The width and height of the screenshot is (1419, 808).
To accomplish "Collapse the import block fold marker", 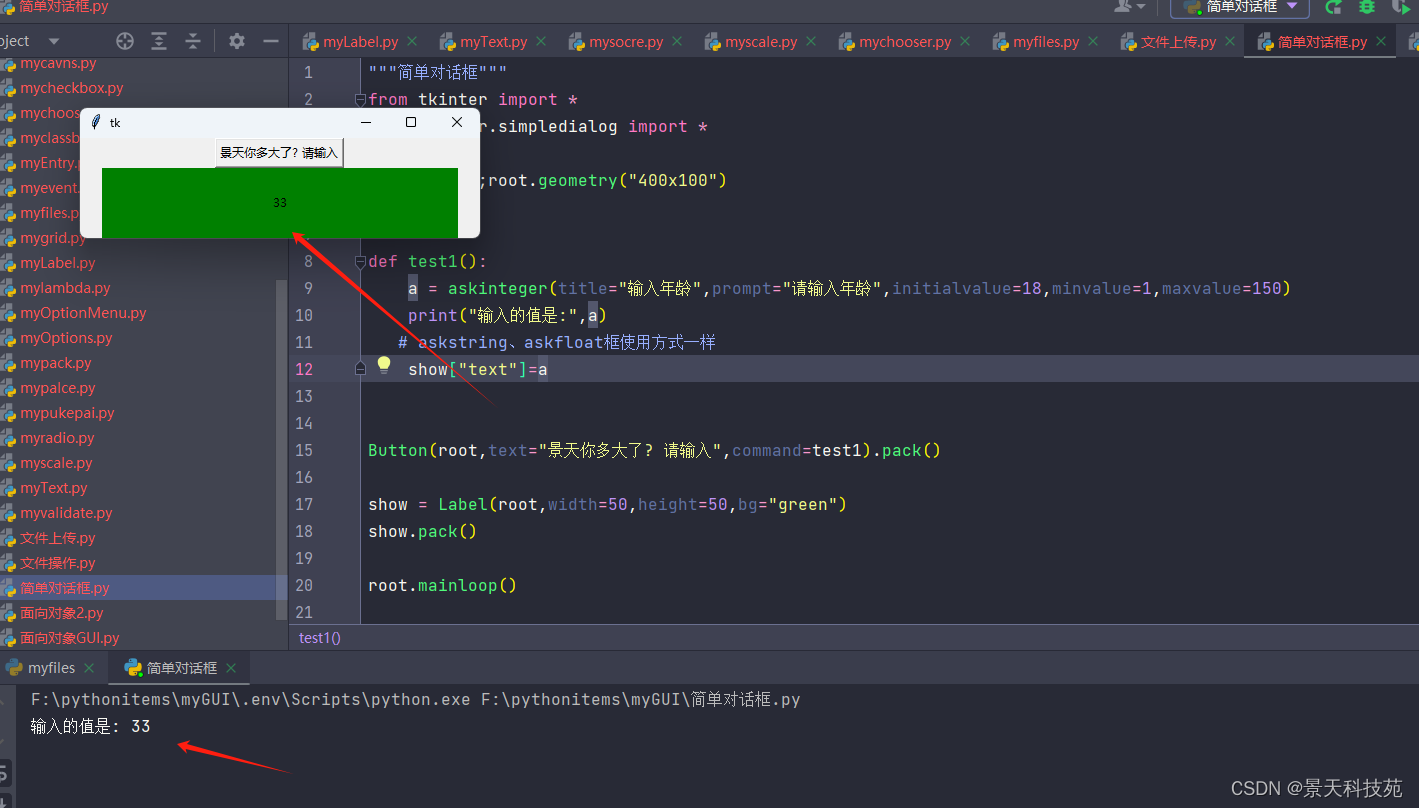I will [x=361, y=99].
